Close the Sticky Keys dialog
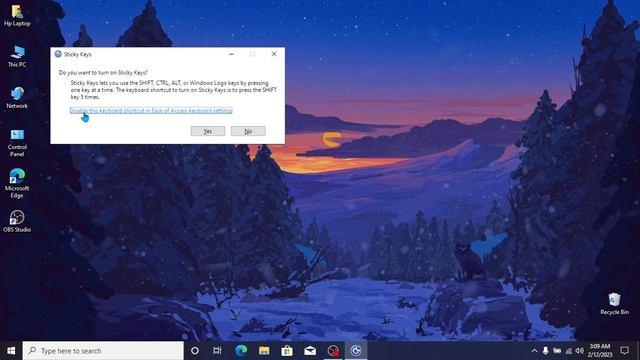640x360 pixels. [x=274, y=54]
